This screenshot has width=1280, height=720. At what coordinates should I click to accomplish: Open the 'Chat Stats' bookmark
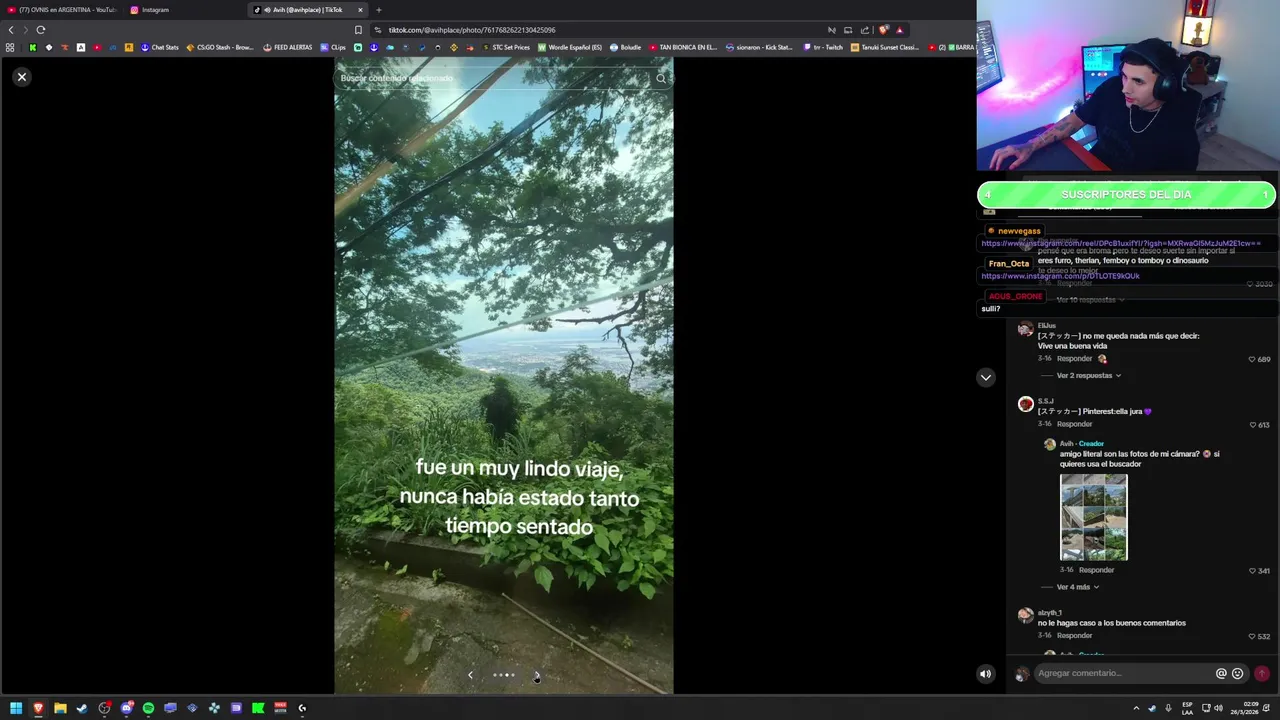click(x=160, y=47)
